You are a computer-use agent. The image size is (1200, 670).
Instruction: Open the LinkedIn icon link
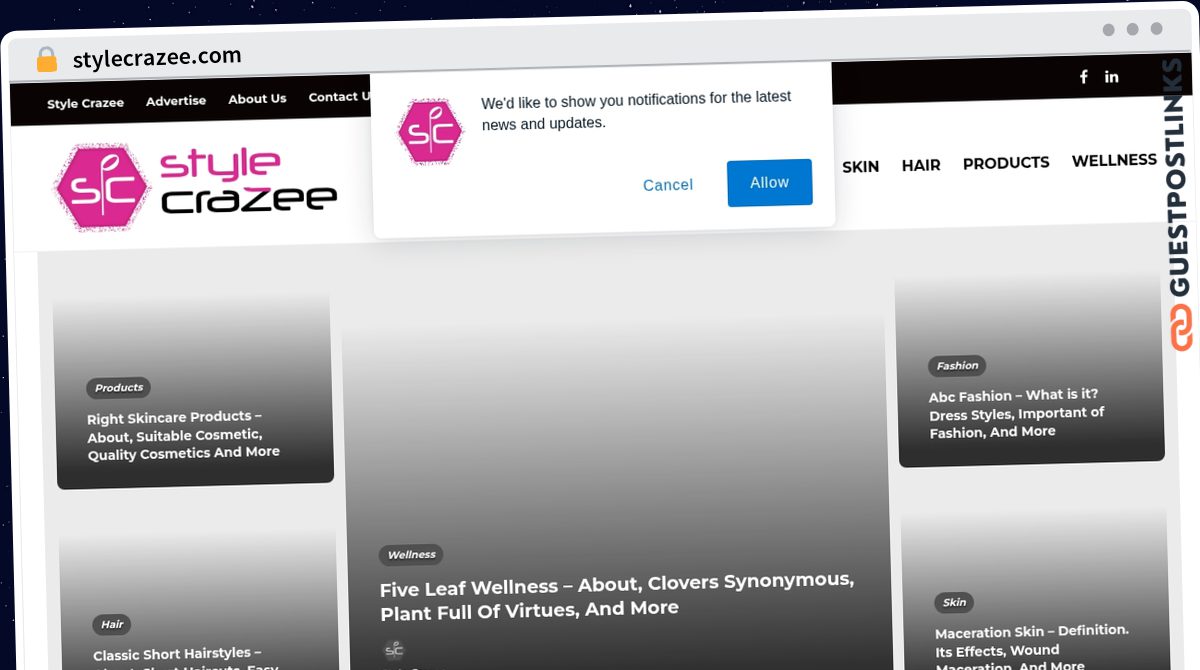[1111, 77]
